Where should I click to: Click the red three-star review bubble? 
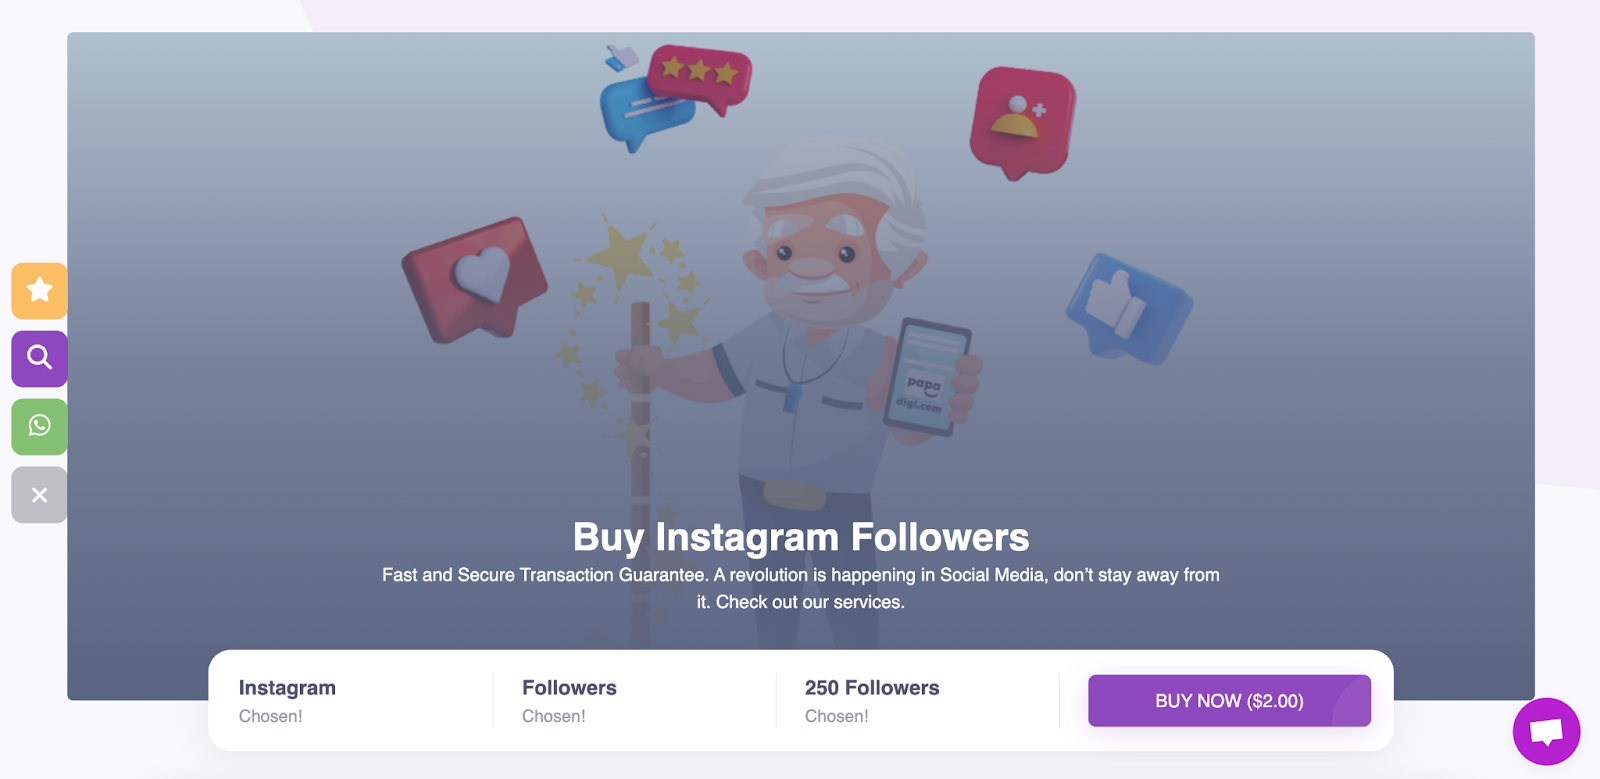[699, 76]
